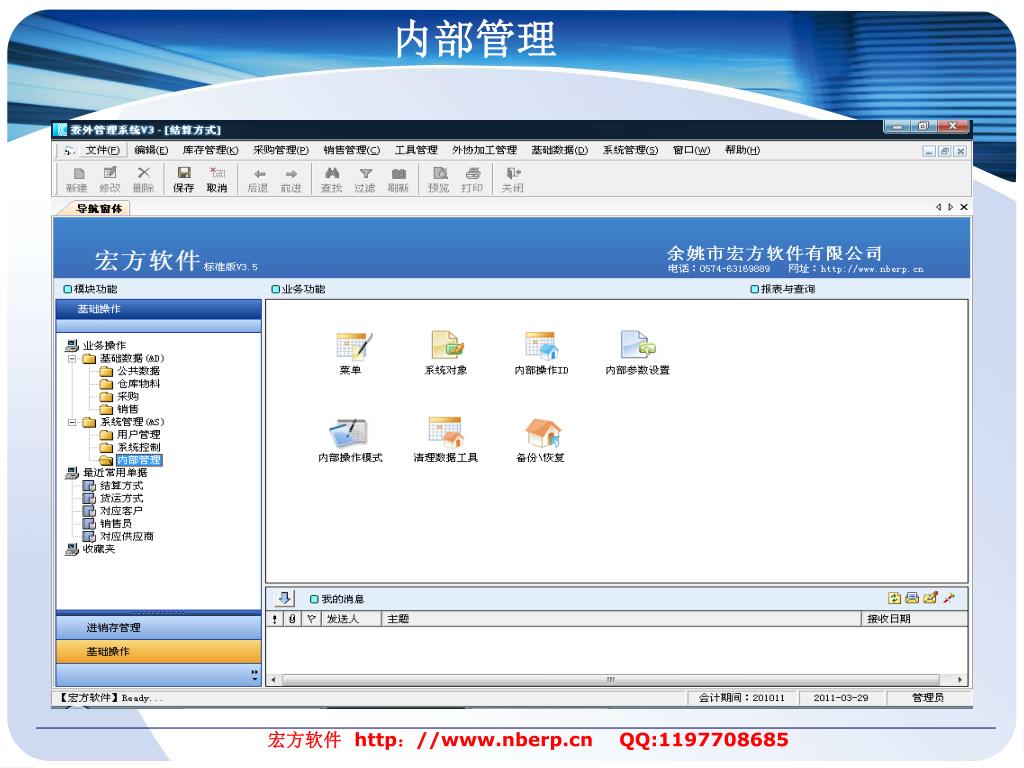
Task: Click the horizontal scrollbar left arrow
Action: click(x=274, y=680)
